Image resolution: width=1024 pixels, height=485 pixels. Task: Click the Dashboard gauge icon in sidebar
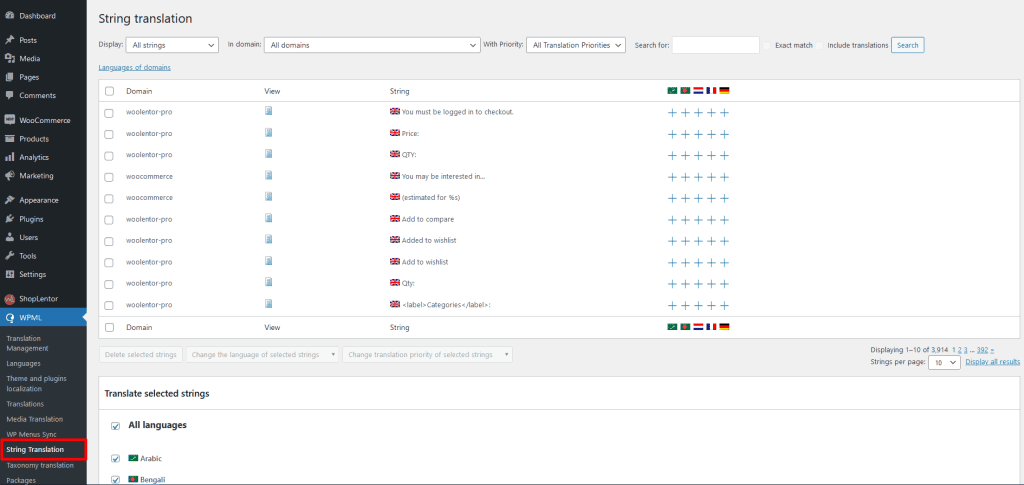[x=10, y=16]
